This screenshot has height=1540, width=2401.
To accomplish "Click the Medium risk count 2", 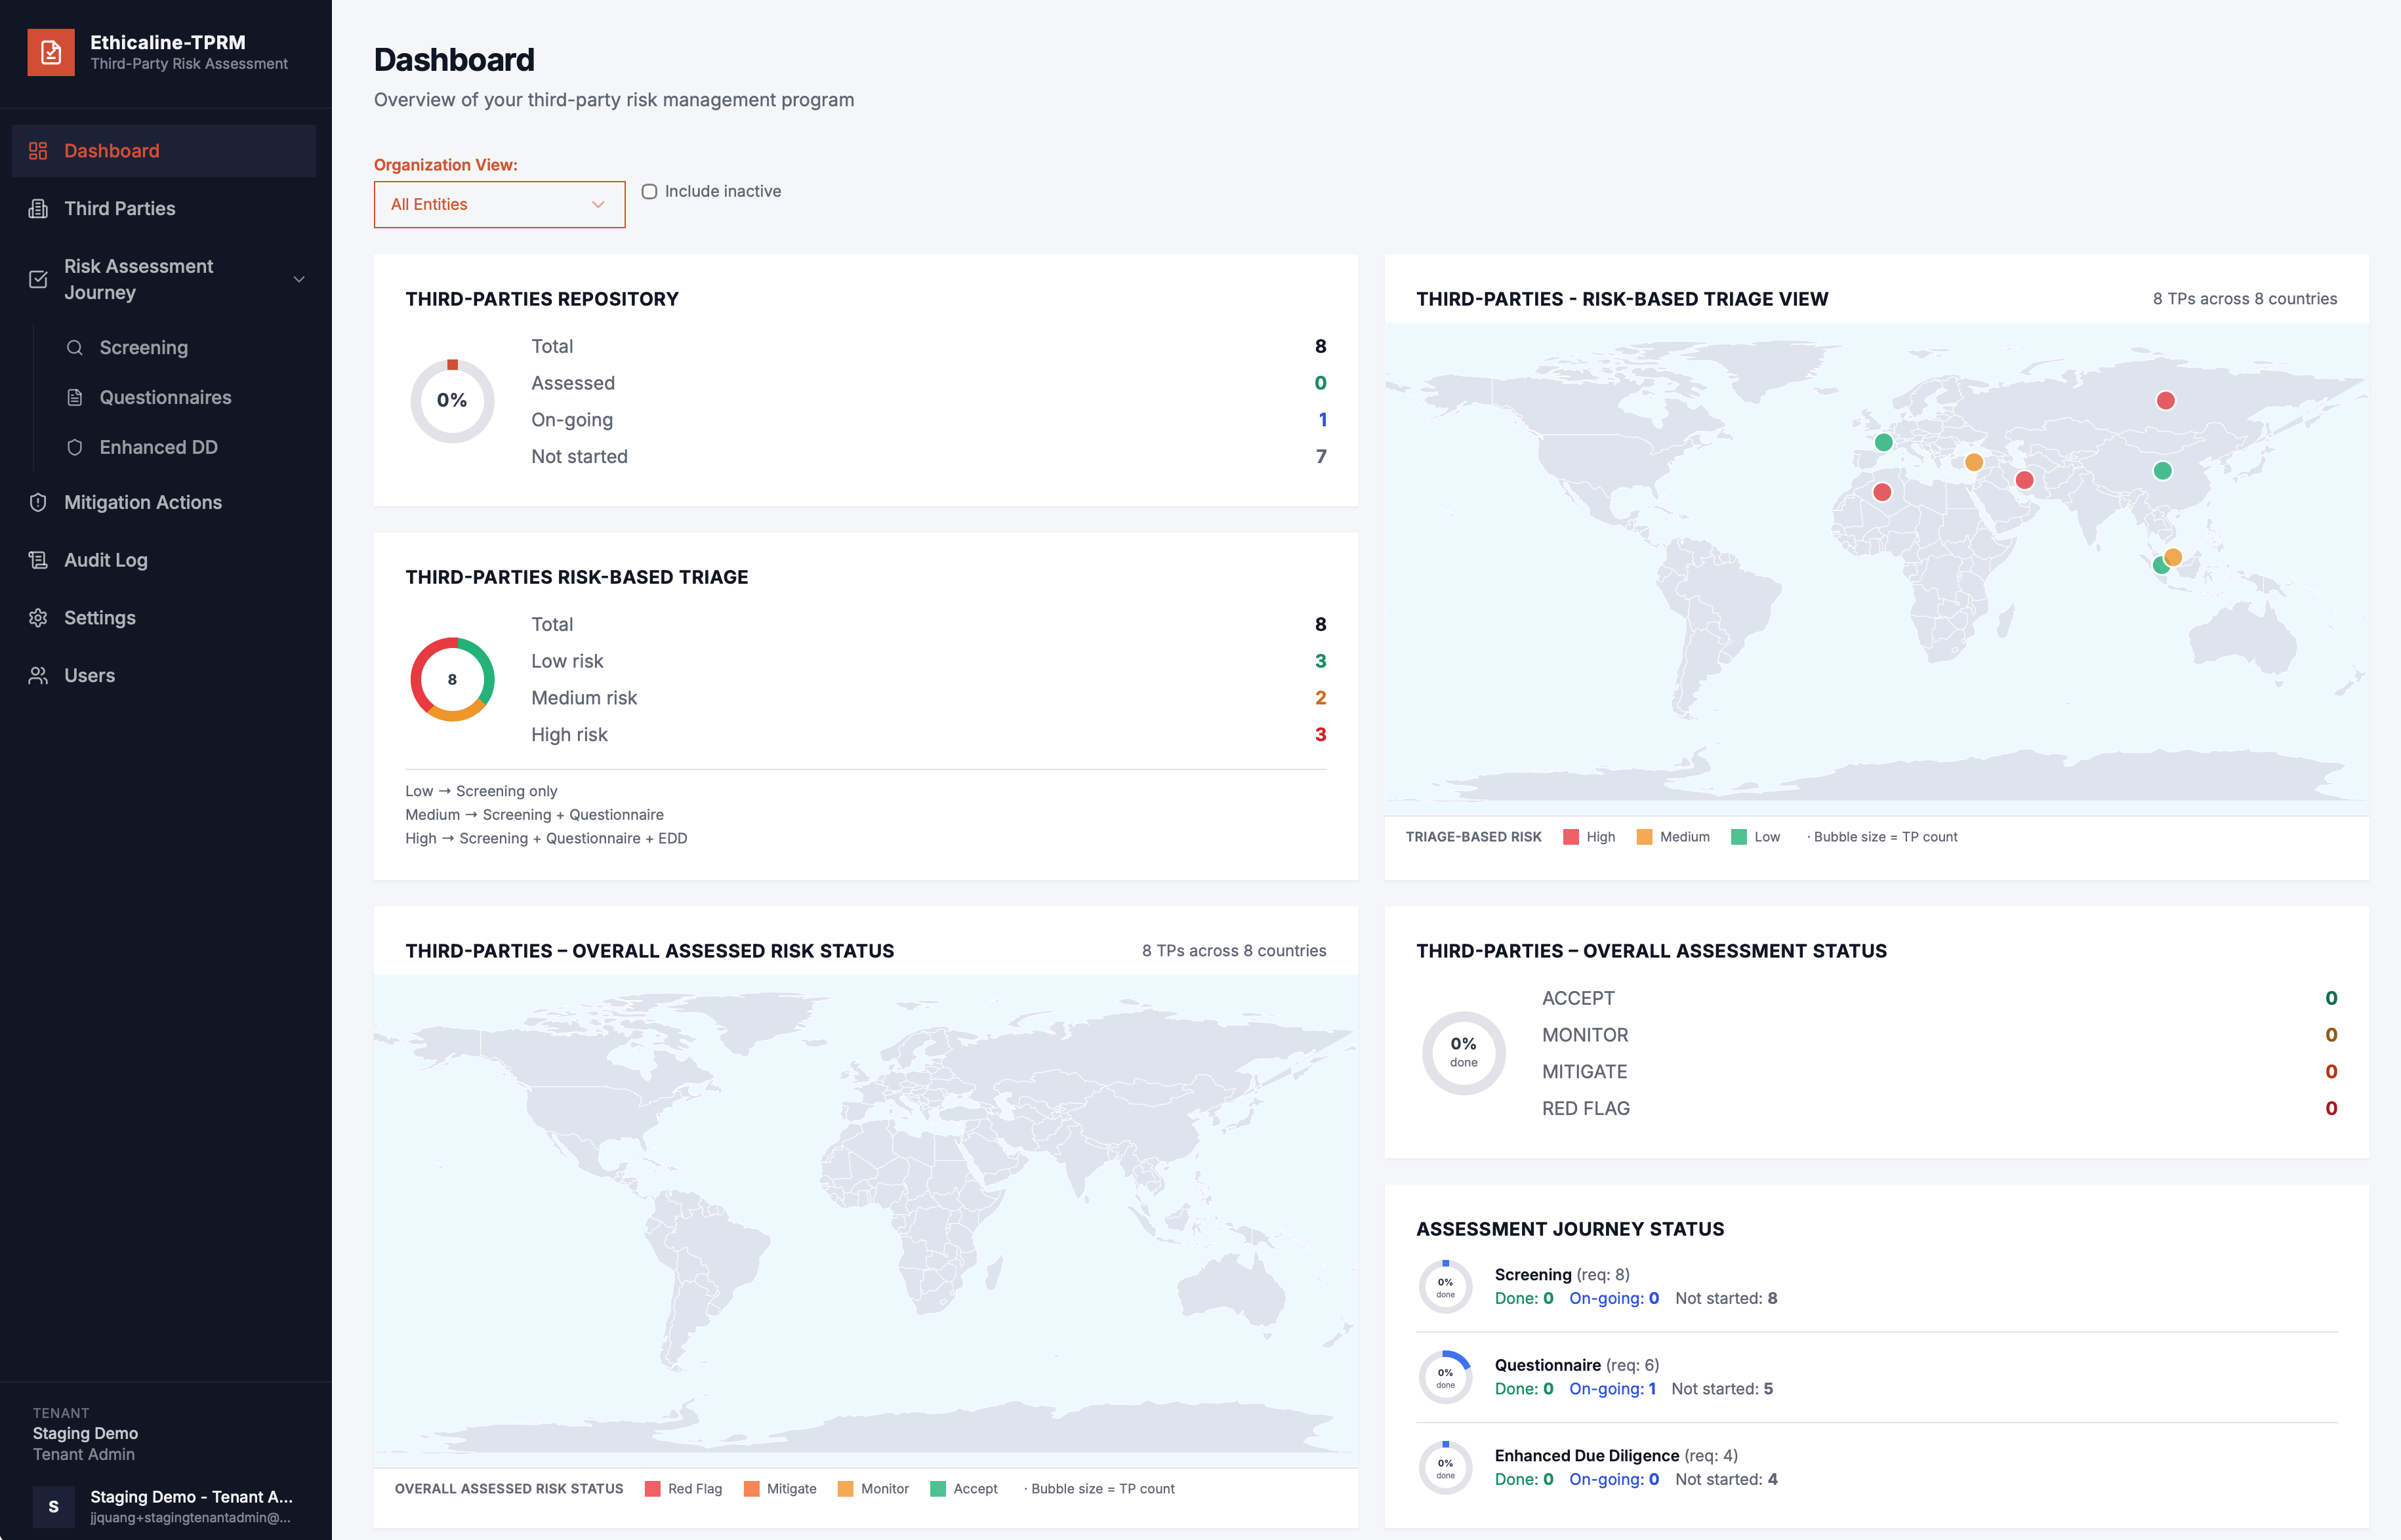I will 1320,698.
